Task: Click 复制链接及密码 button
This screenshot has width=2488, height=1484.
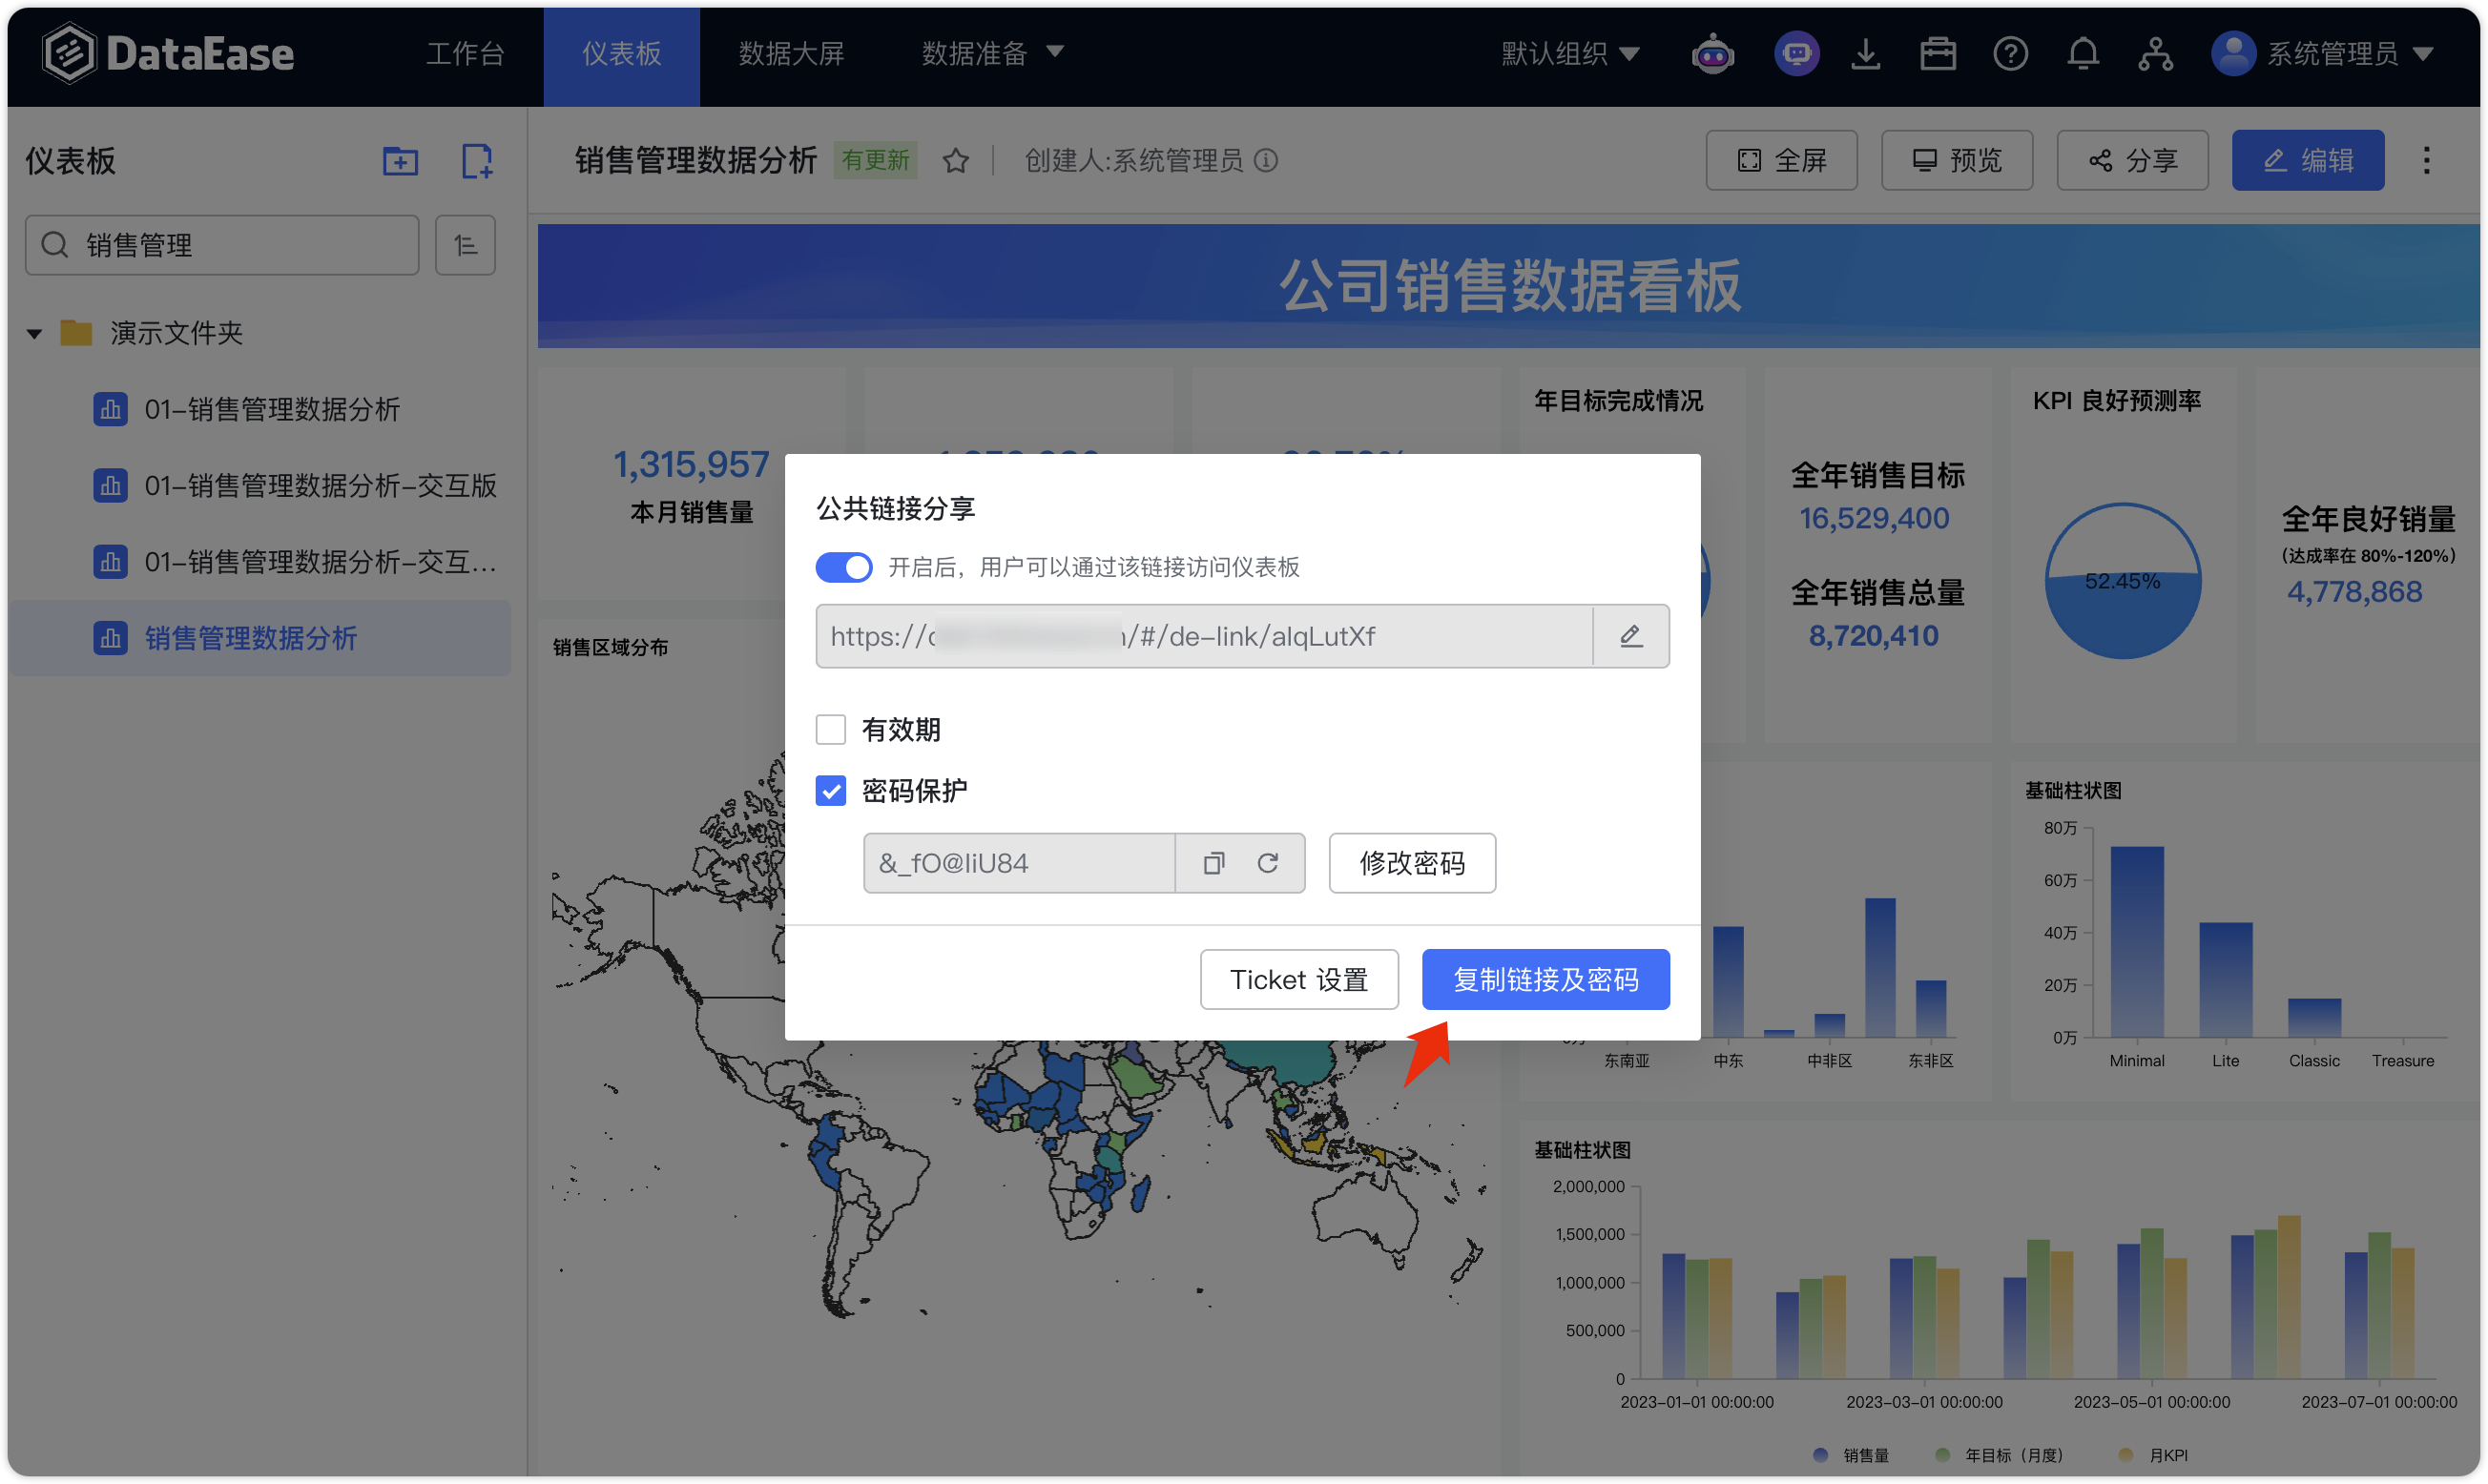Action: [1546, 979]
